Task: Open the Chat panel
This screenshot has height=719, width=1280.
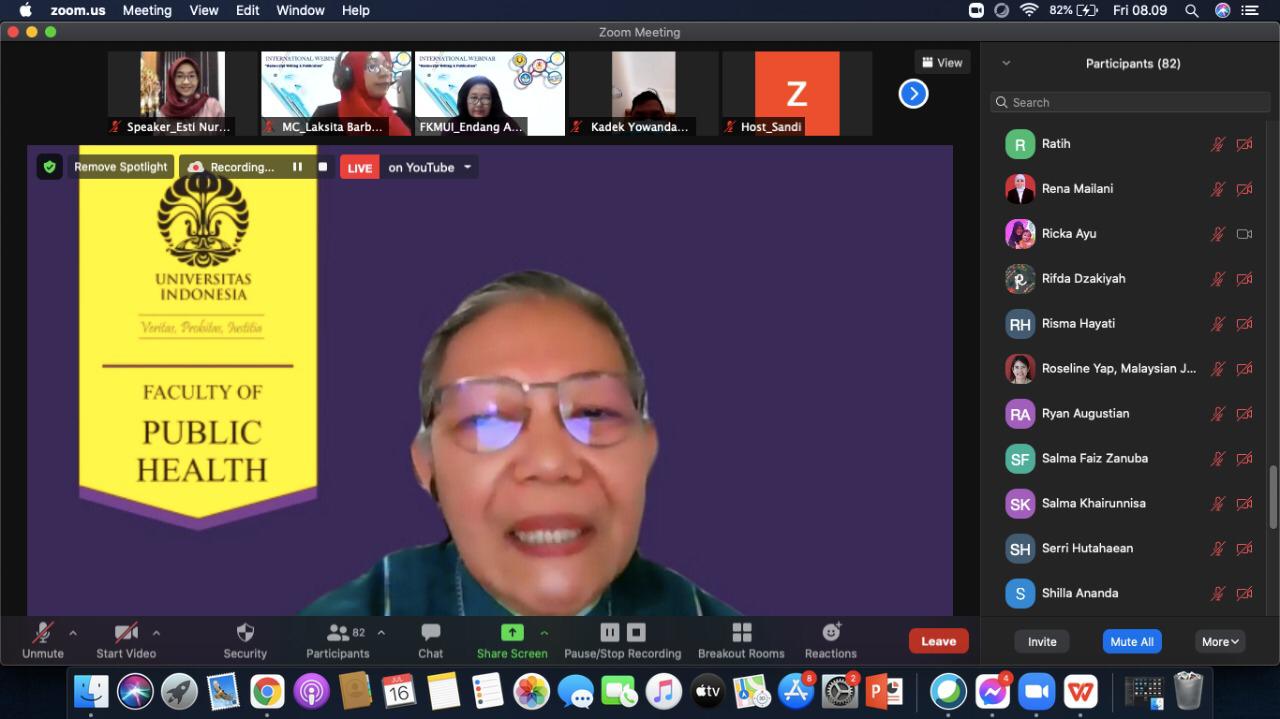Action: click(431, 633)
